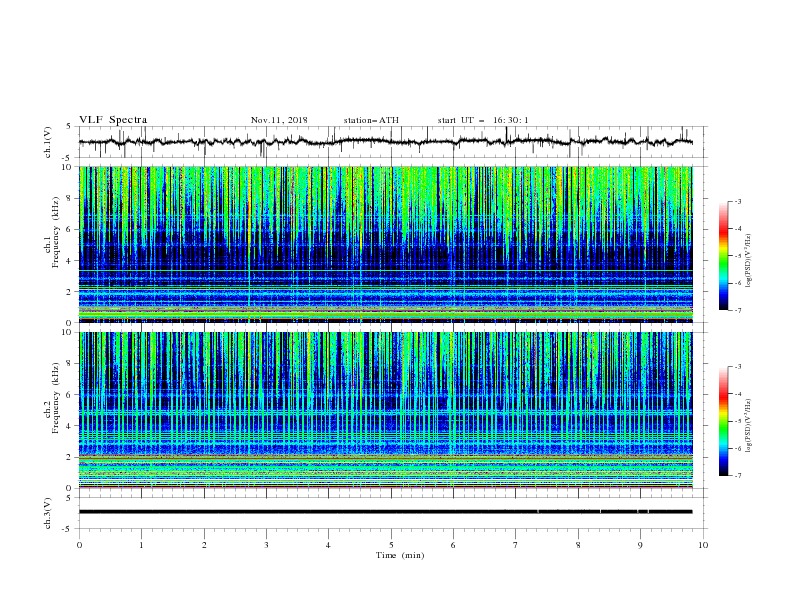The height and width of the screenshot is (612, 792).
Task: Click tick label 6 on the Time axis
Action: (453, 545)
